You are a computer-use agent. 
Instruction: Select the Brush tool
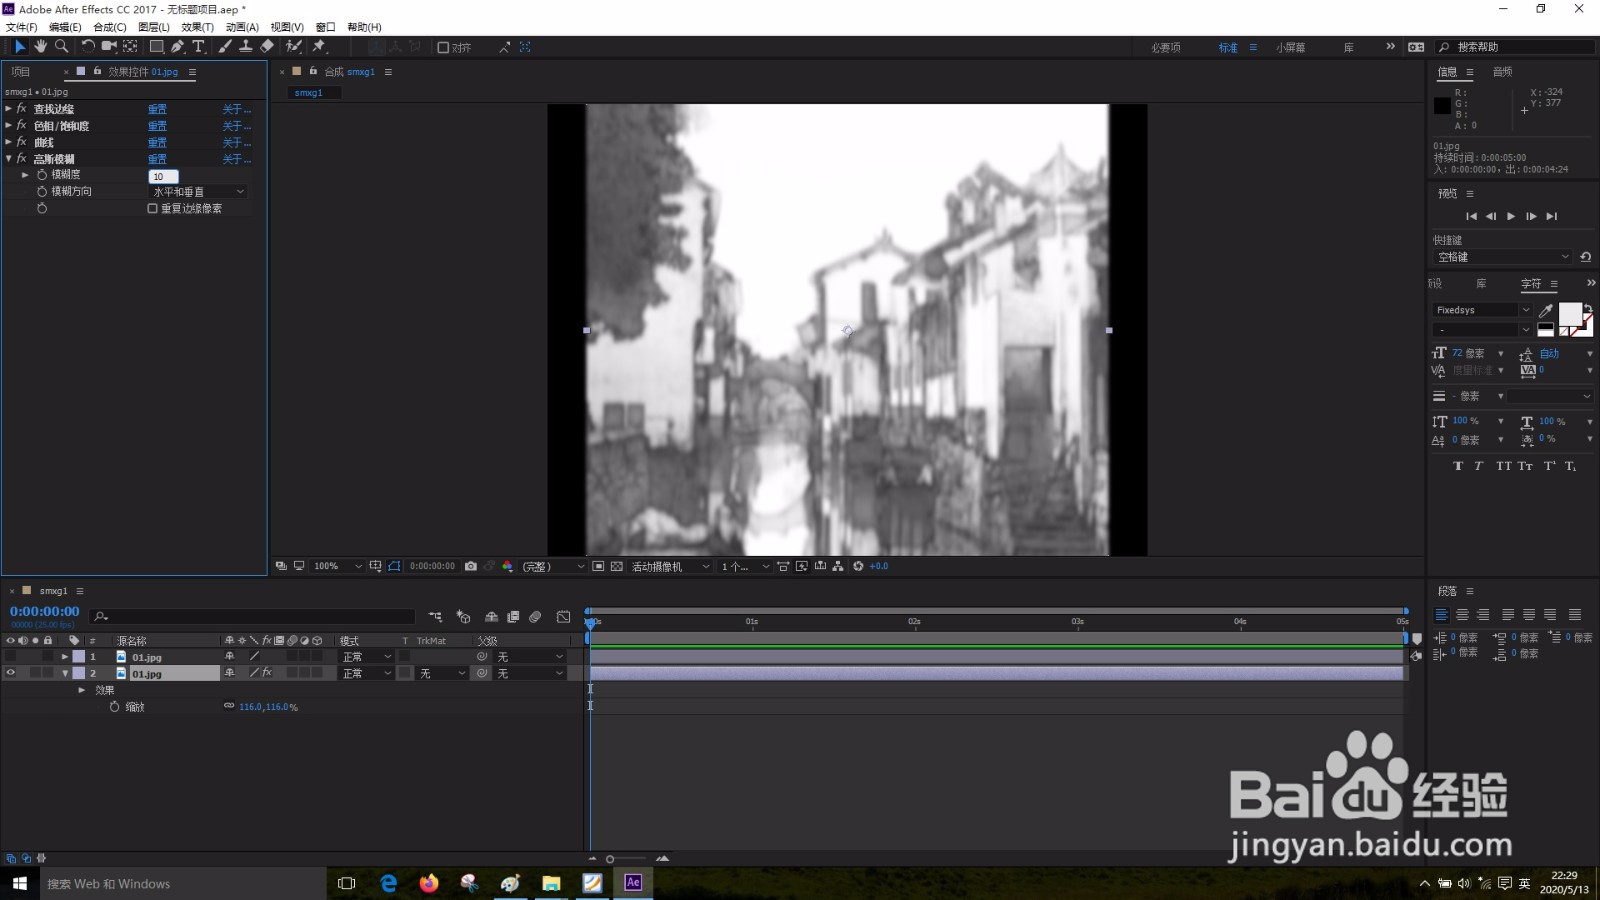[x=225, y=46]
